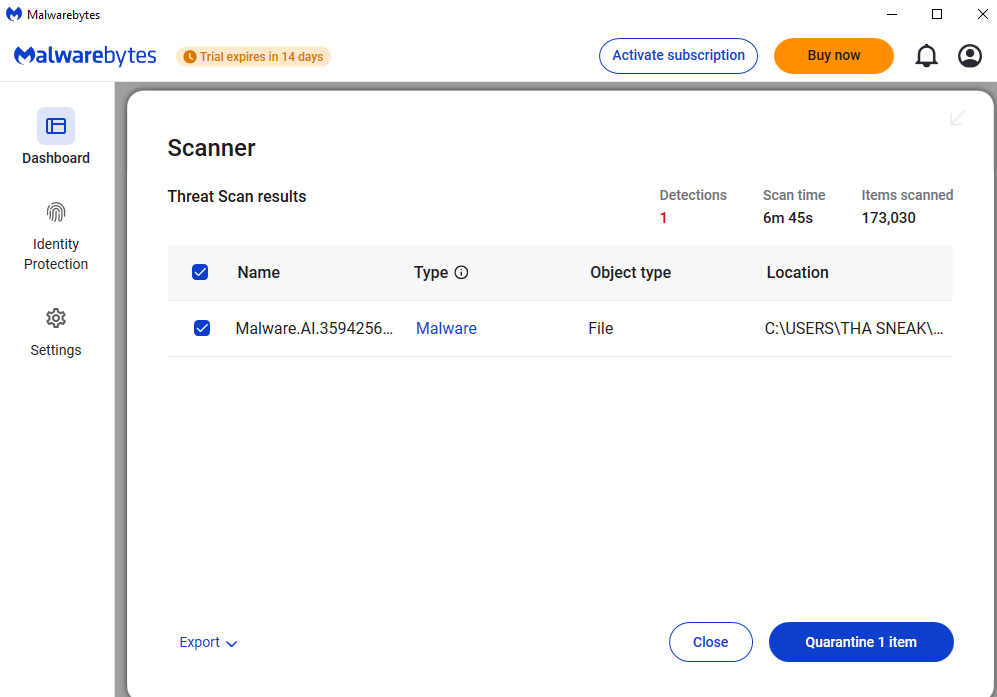This screenshot has width=997, height=697.
Task: Open the account profile icon
Action: [x=970, y=56]
